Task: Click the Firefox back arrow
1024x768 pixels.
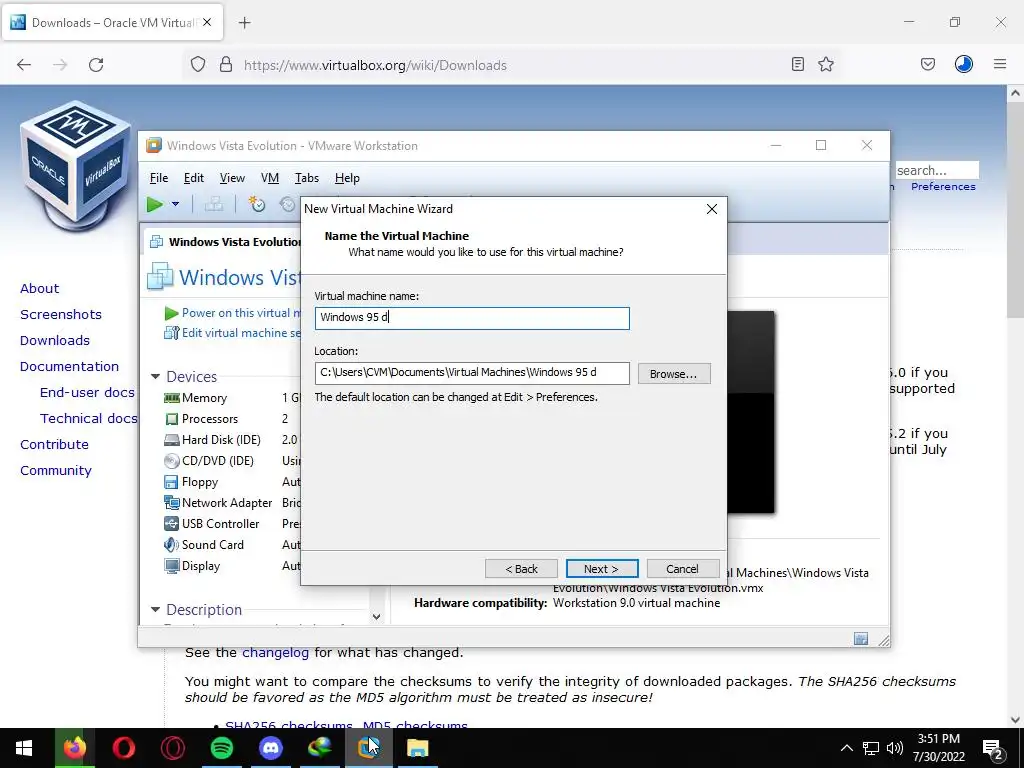Action: 24,65
